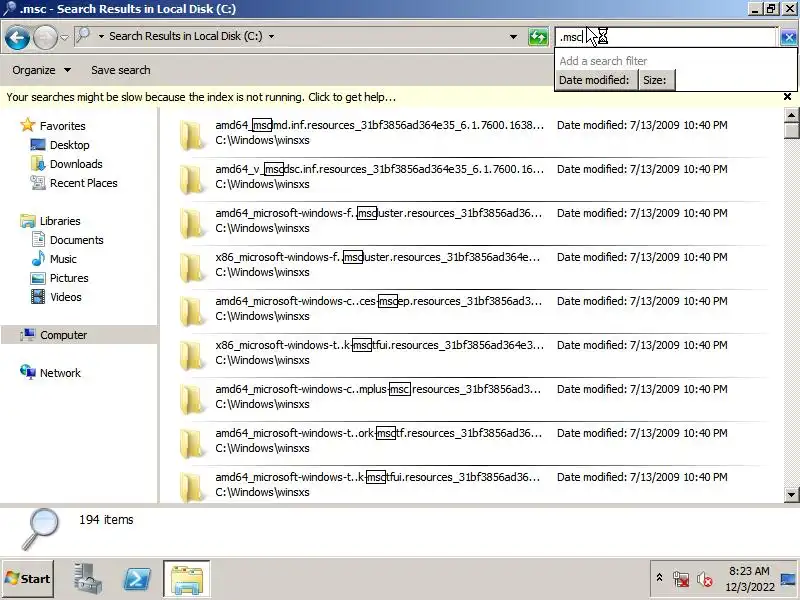This screenshot has width=800, height=600.
Task: Click inside the .msc search box
Action: pos(665,37)
